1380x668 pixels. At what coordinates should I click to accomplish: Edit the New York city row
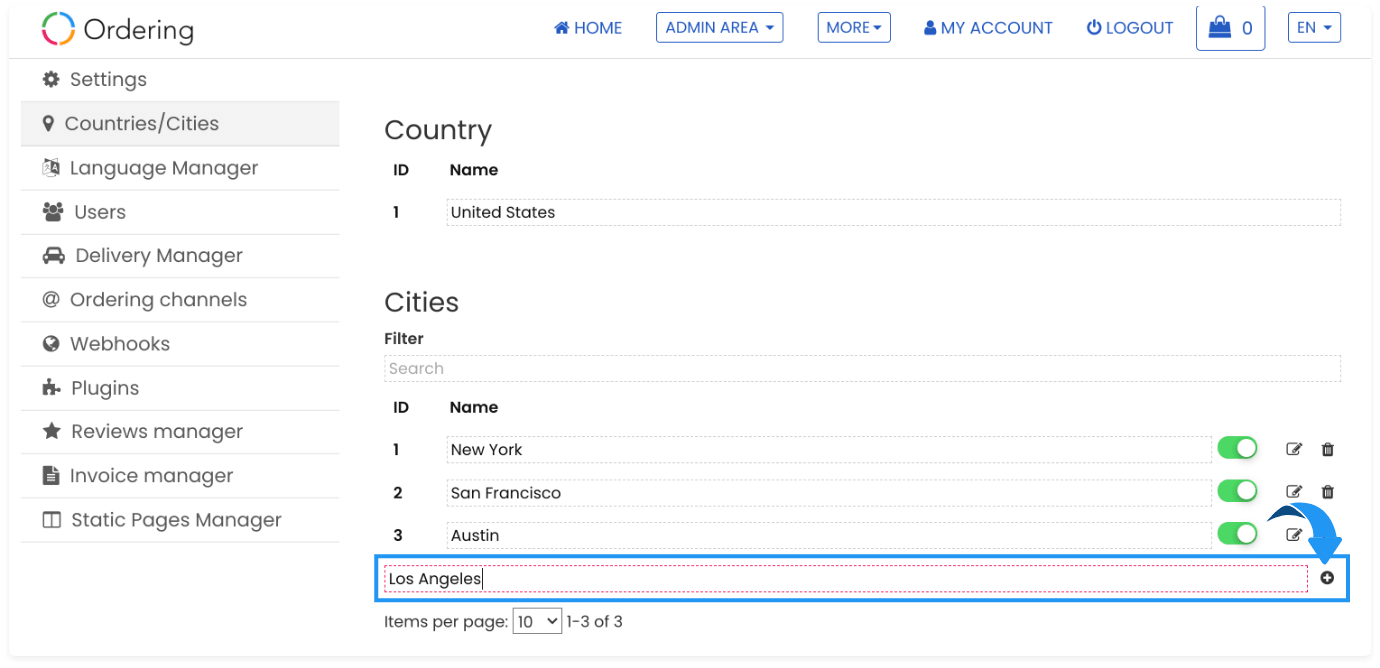coord(1294,449)
